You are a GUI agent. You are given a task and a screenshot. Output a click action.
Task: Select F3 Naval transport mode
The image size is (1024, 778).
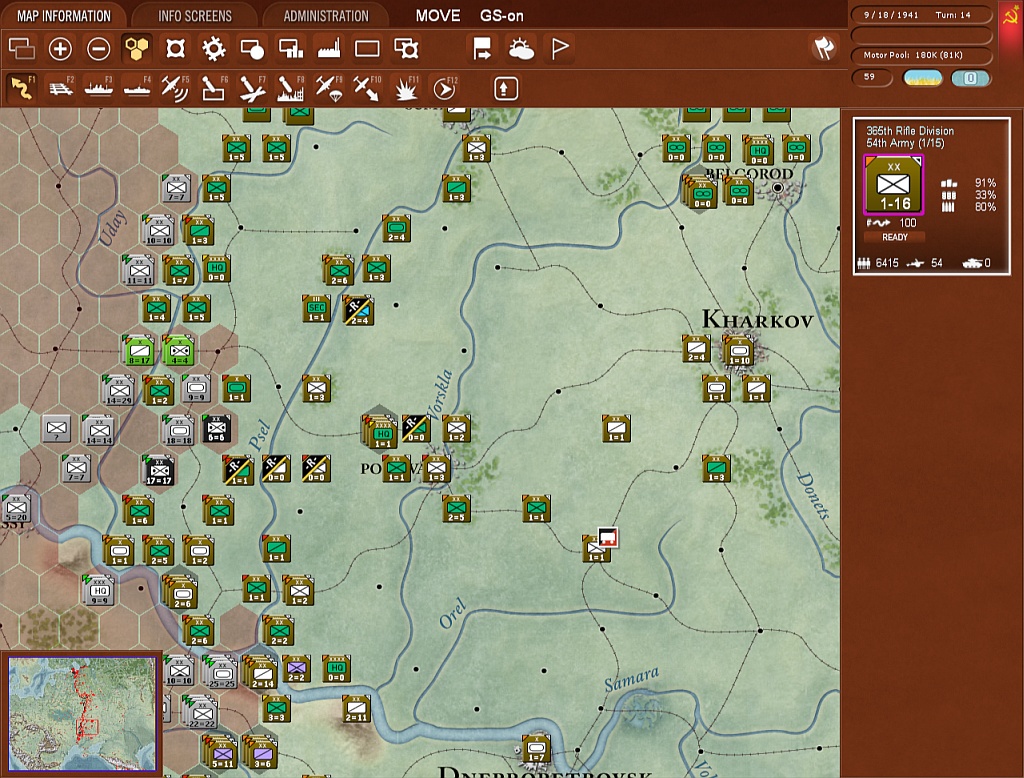99,88
